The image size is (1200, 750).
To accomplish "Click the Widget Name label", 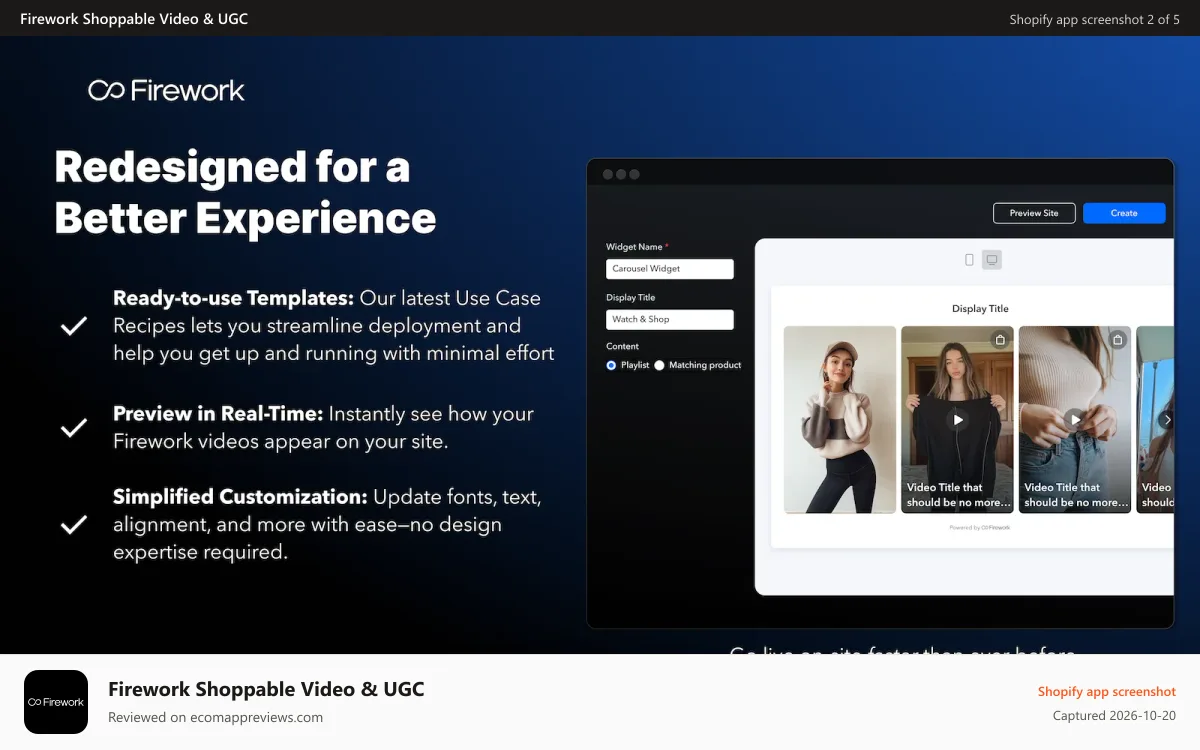I will (x=637, y=247).
